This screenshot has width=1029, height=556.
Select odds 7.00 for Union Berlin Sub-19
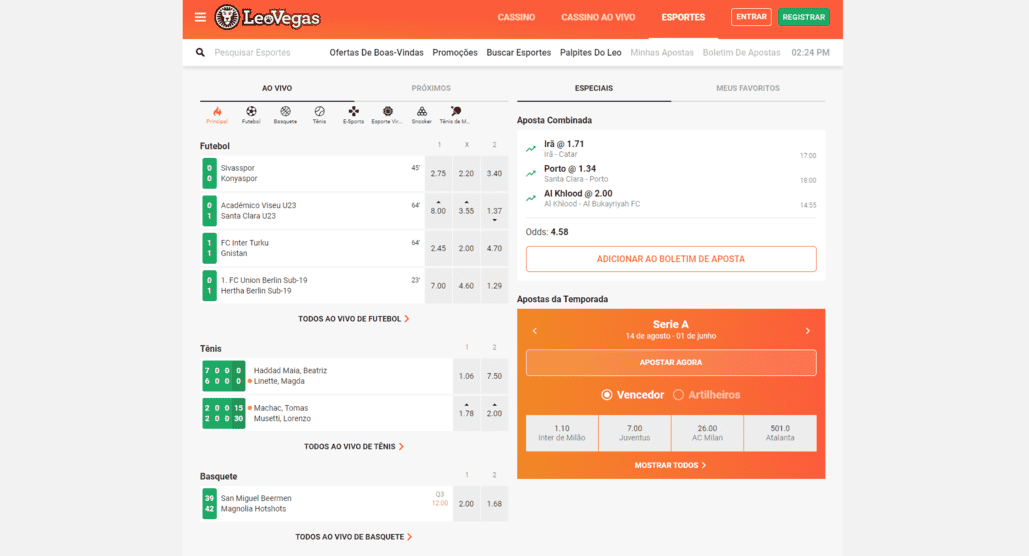[438, 286]
